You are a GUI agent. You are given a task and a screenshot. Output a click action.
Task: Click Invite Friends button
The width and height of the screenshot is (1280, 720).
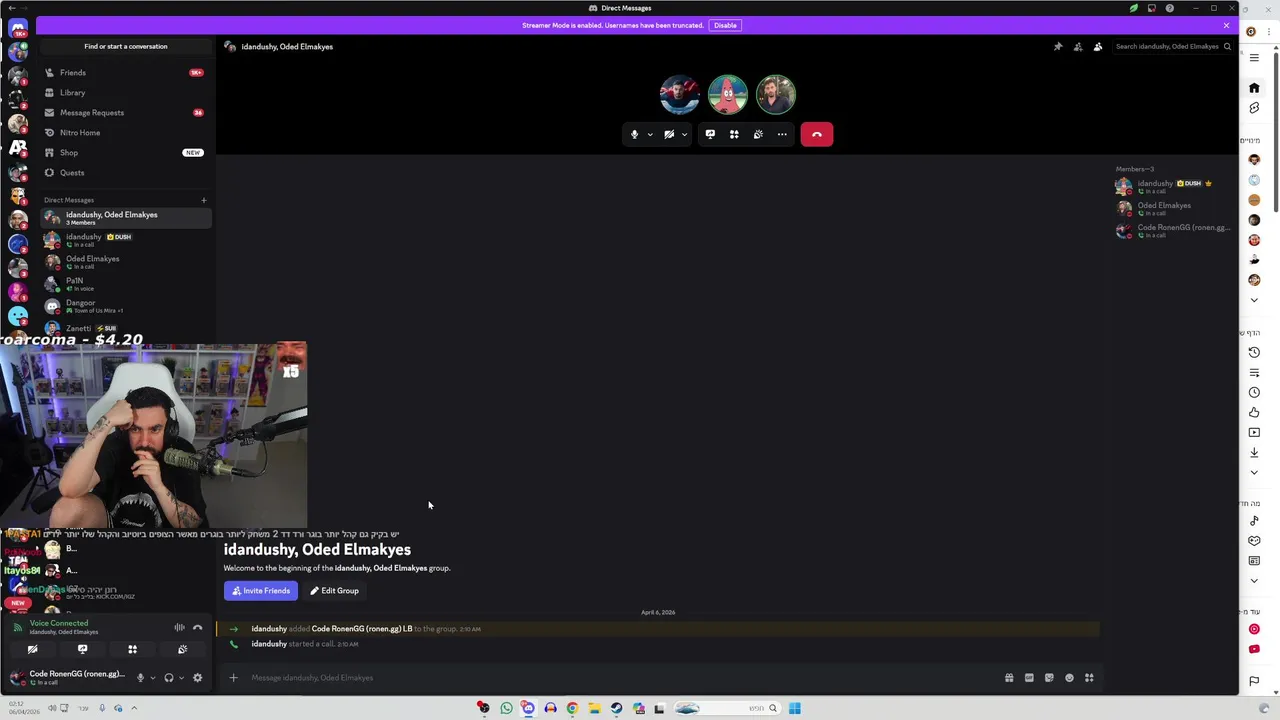point(261,591)
